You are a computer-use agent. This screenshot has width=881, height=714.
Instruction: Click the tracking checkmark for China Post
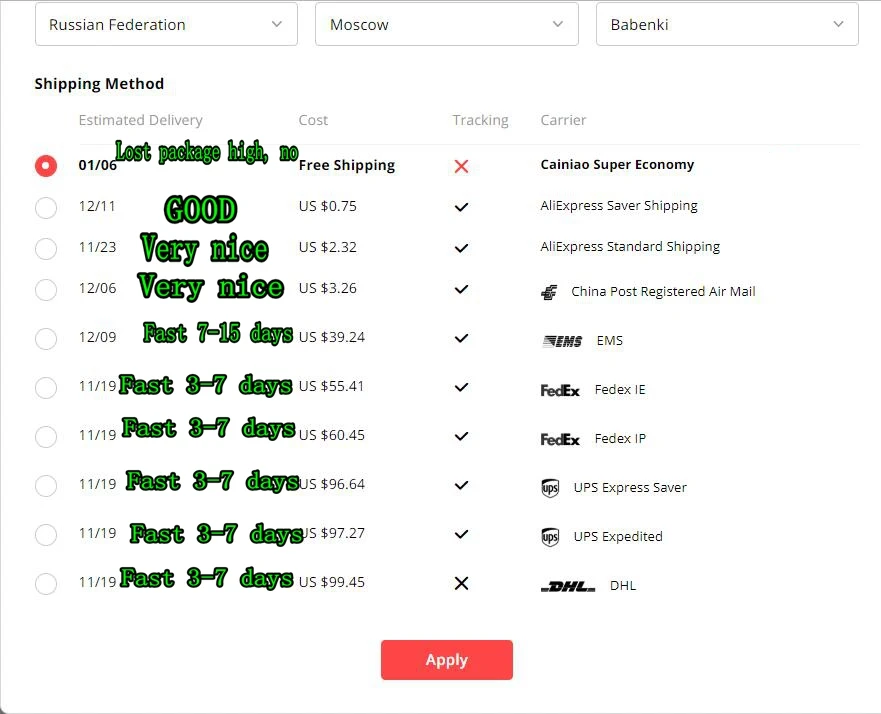[x=461, y=289]
